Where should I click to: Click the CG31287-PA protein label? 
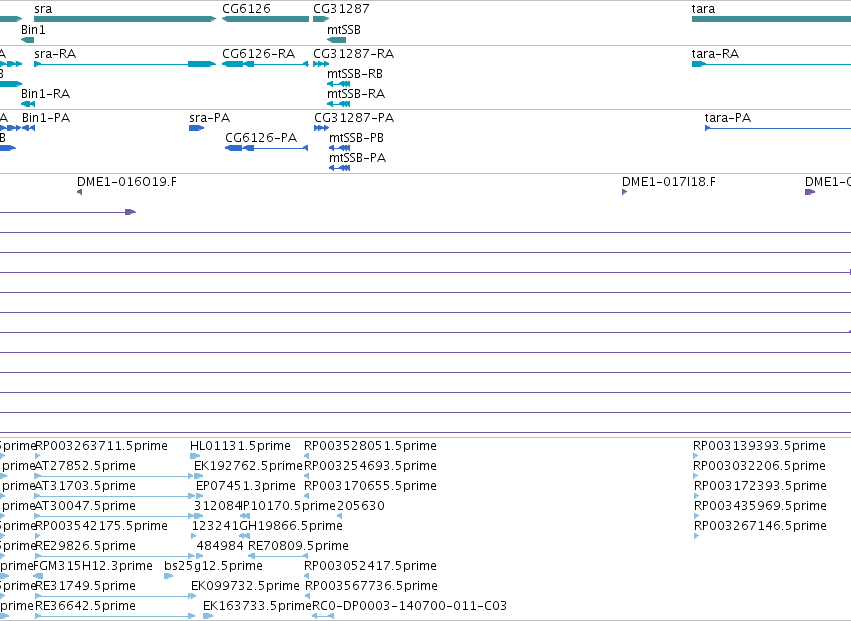coord(354,118)
